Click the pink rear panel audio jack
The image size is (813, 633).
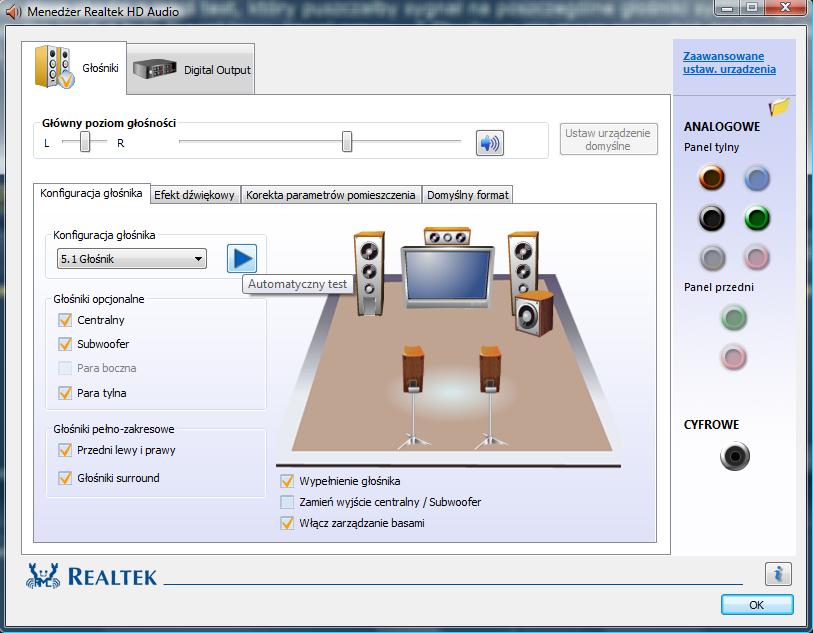click(756, 257)
